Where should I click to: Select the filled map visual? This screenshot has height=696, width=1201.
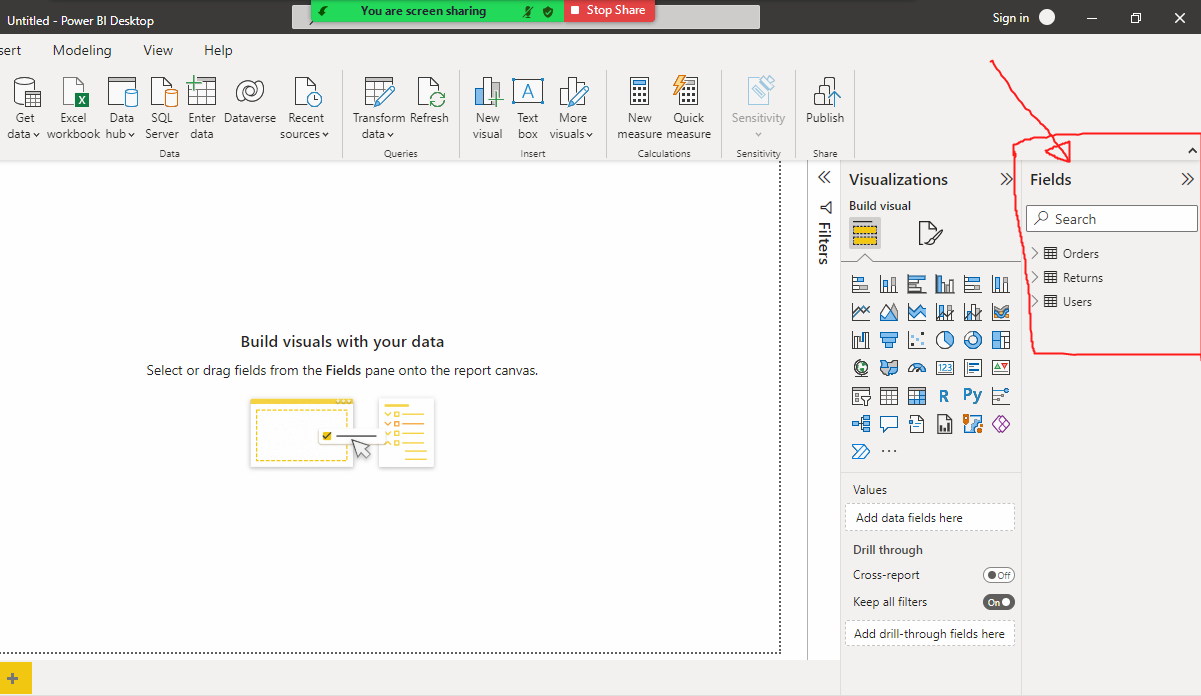coord(888,368)
